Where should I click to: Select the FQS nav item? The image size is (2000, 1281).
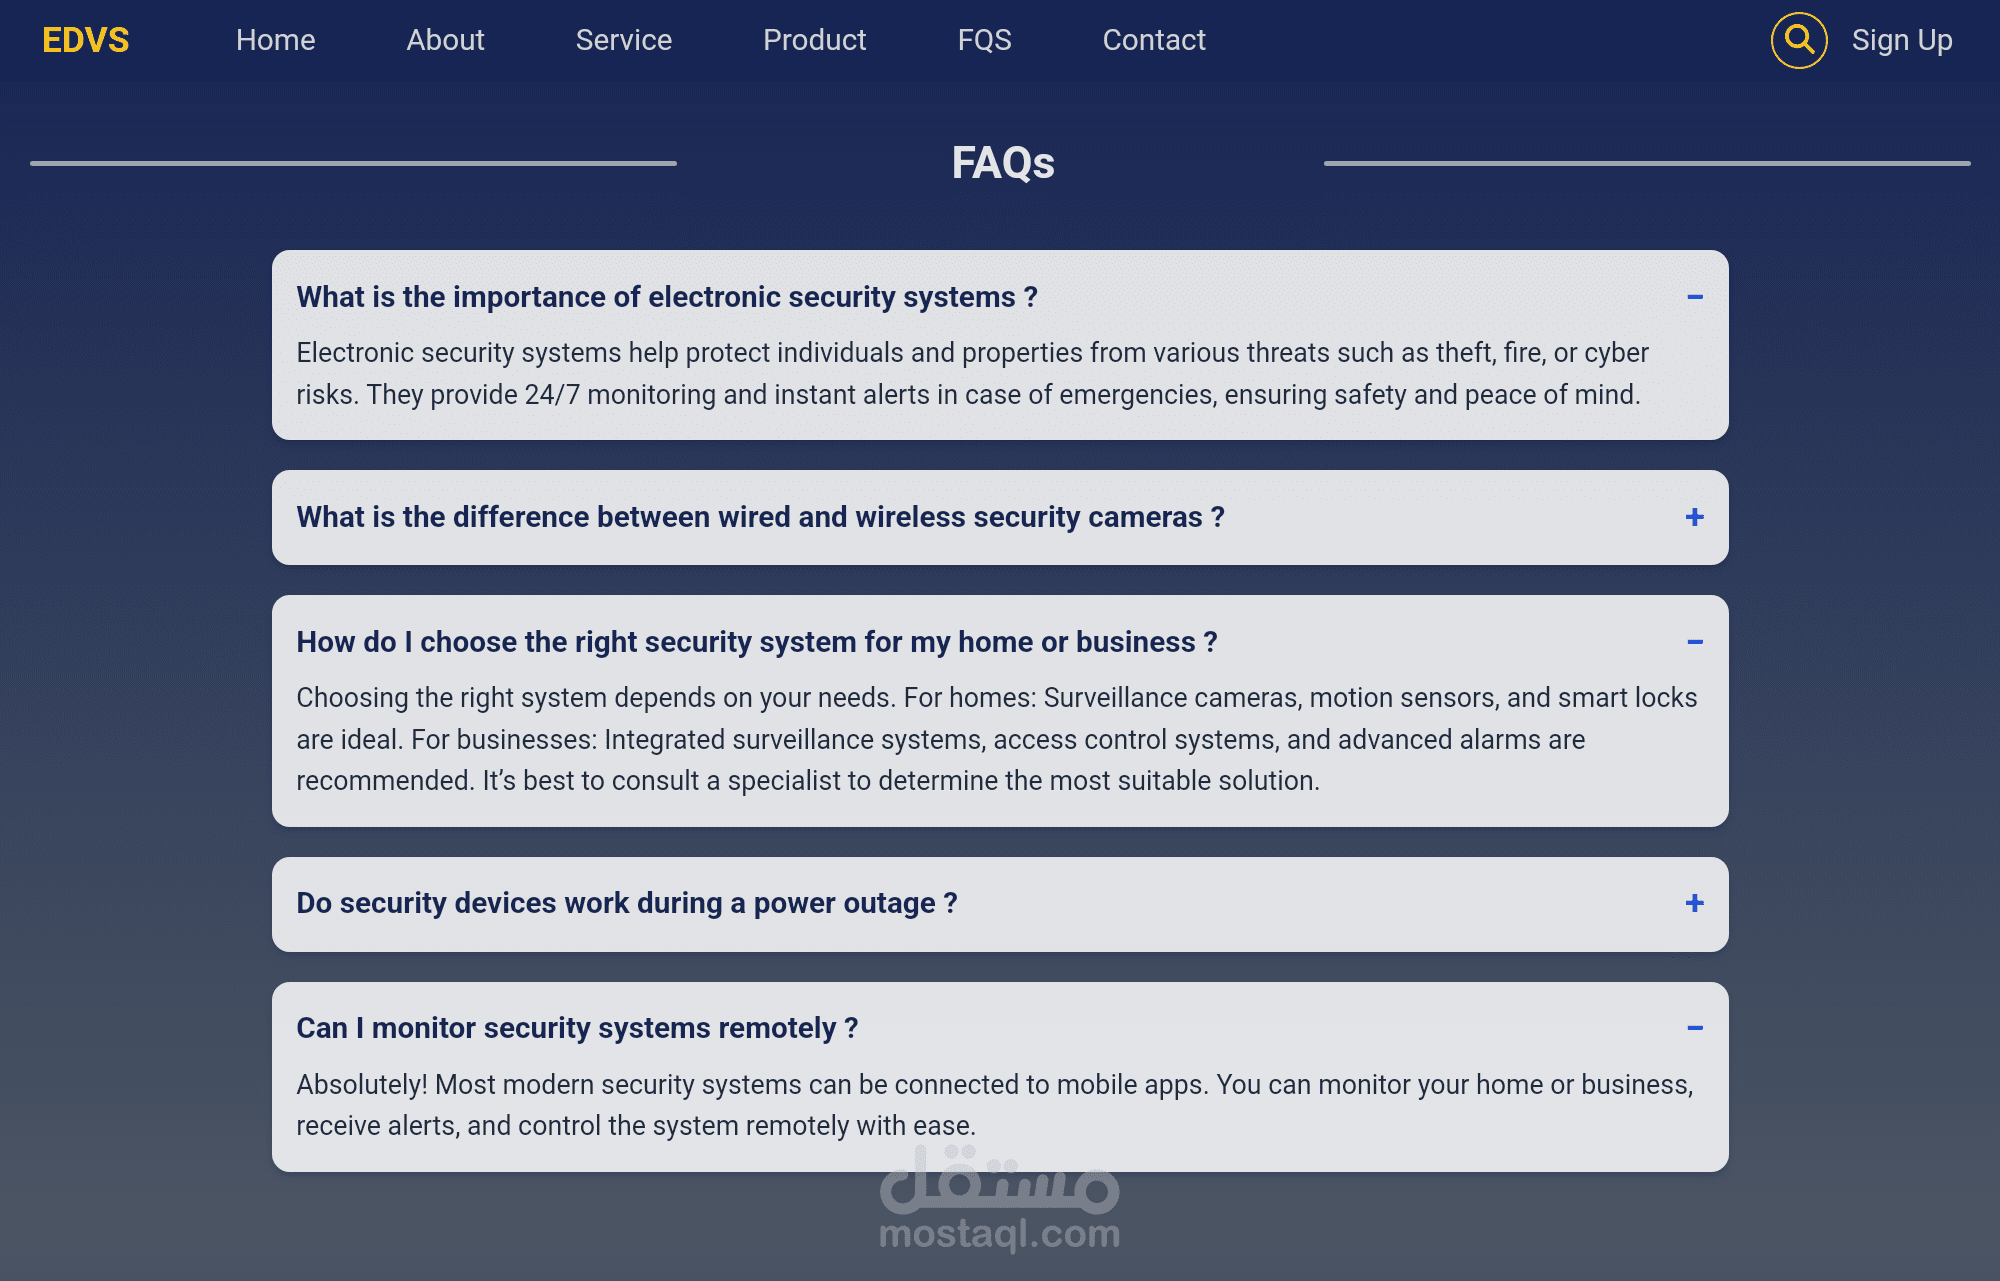984,40
